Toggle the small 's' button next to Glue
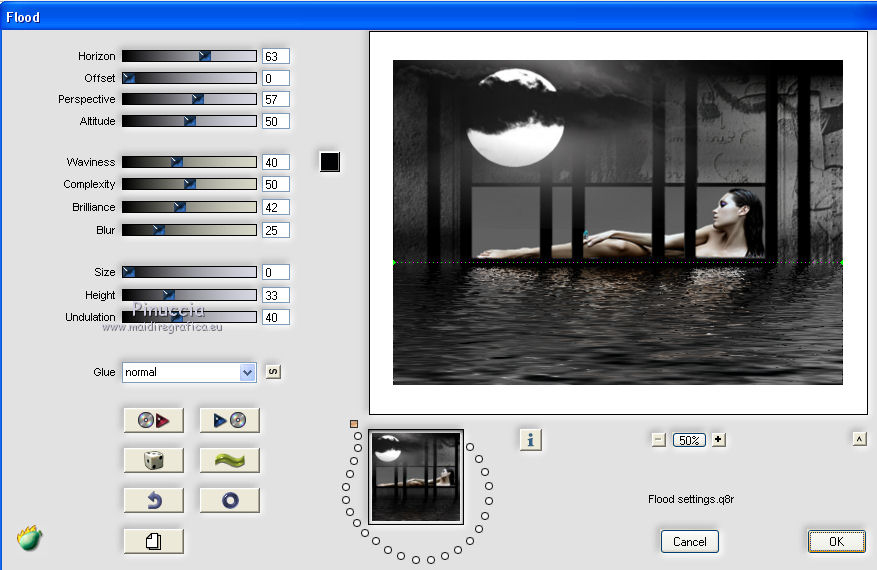The height and width of the screenshot is (570, 877). (x=273, y=372)
